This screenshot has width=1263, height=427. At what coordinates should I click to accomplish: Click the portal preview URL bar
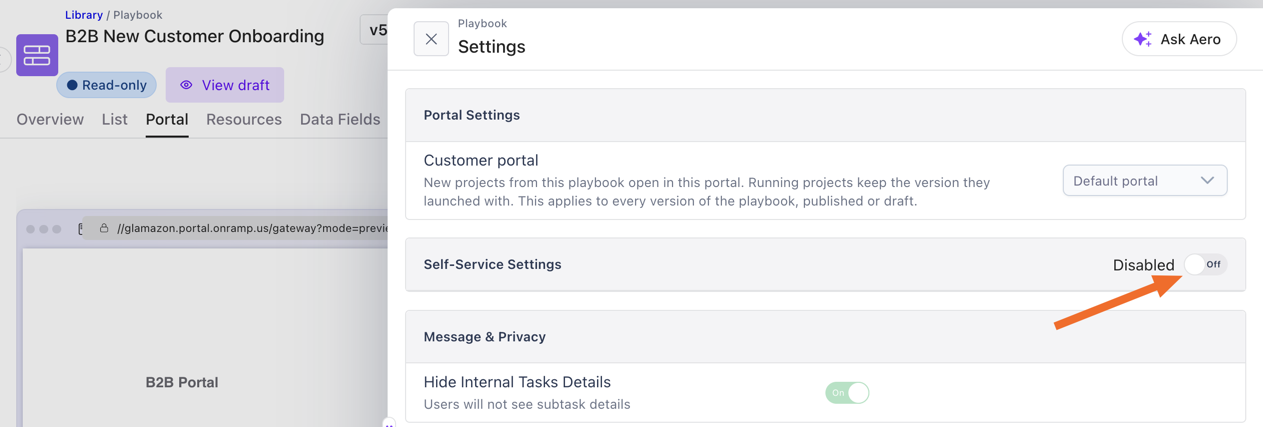pyautogui.click(x=236, y=228)
